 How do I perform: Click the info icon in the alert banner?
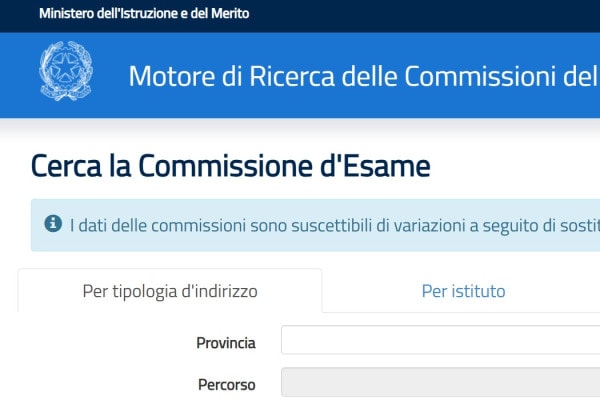pyautogui.click(x=53, y=224)
